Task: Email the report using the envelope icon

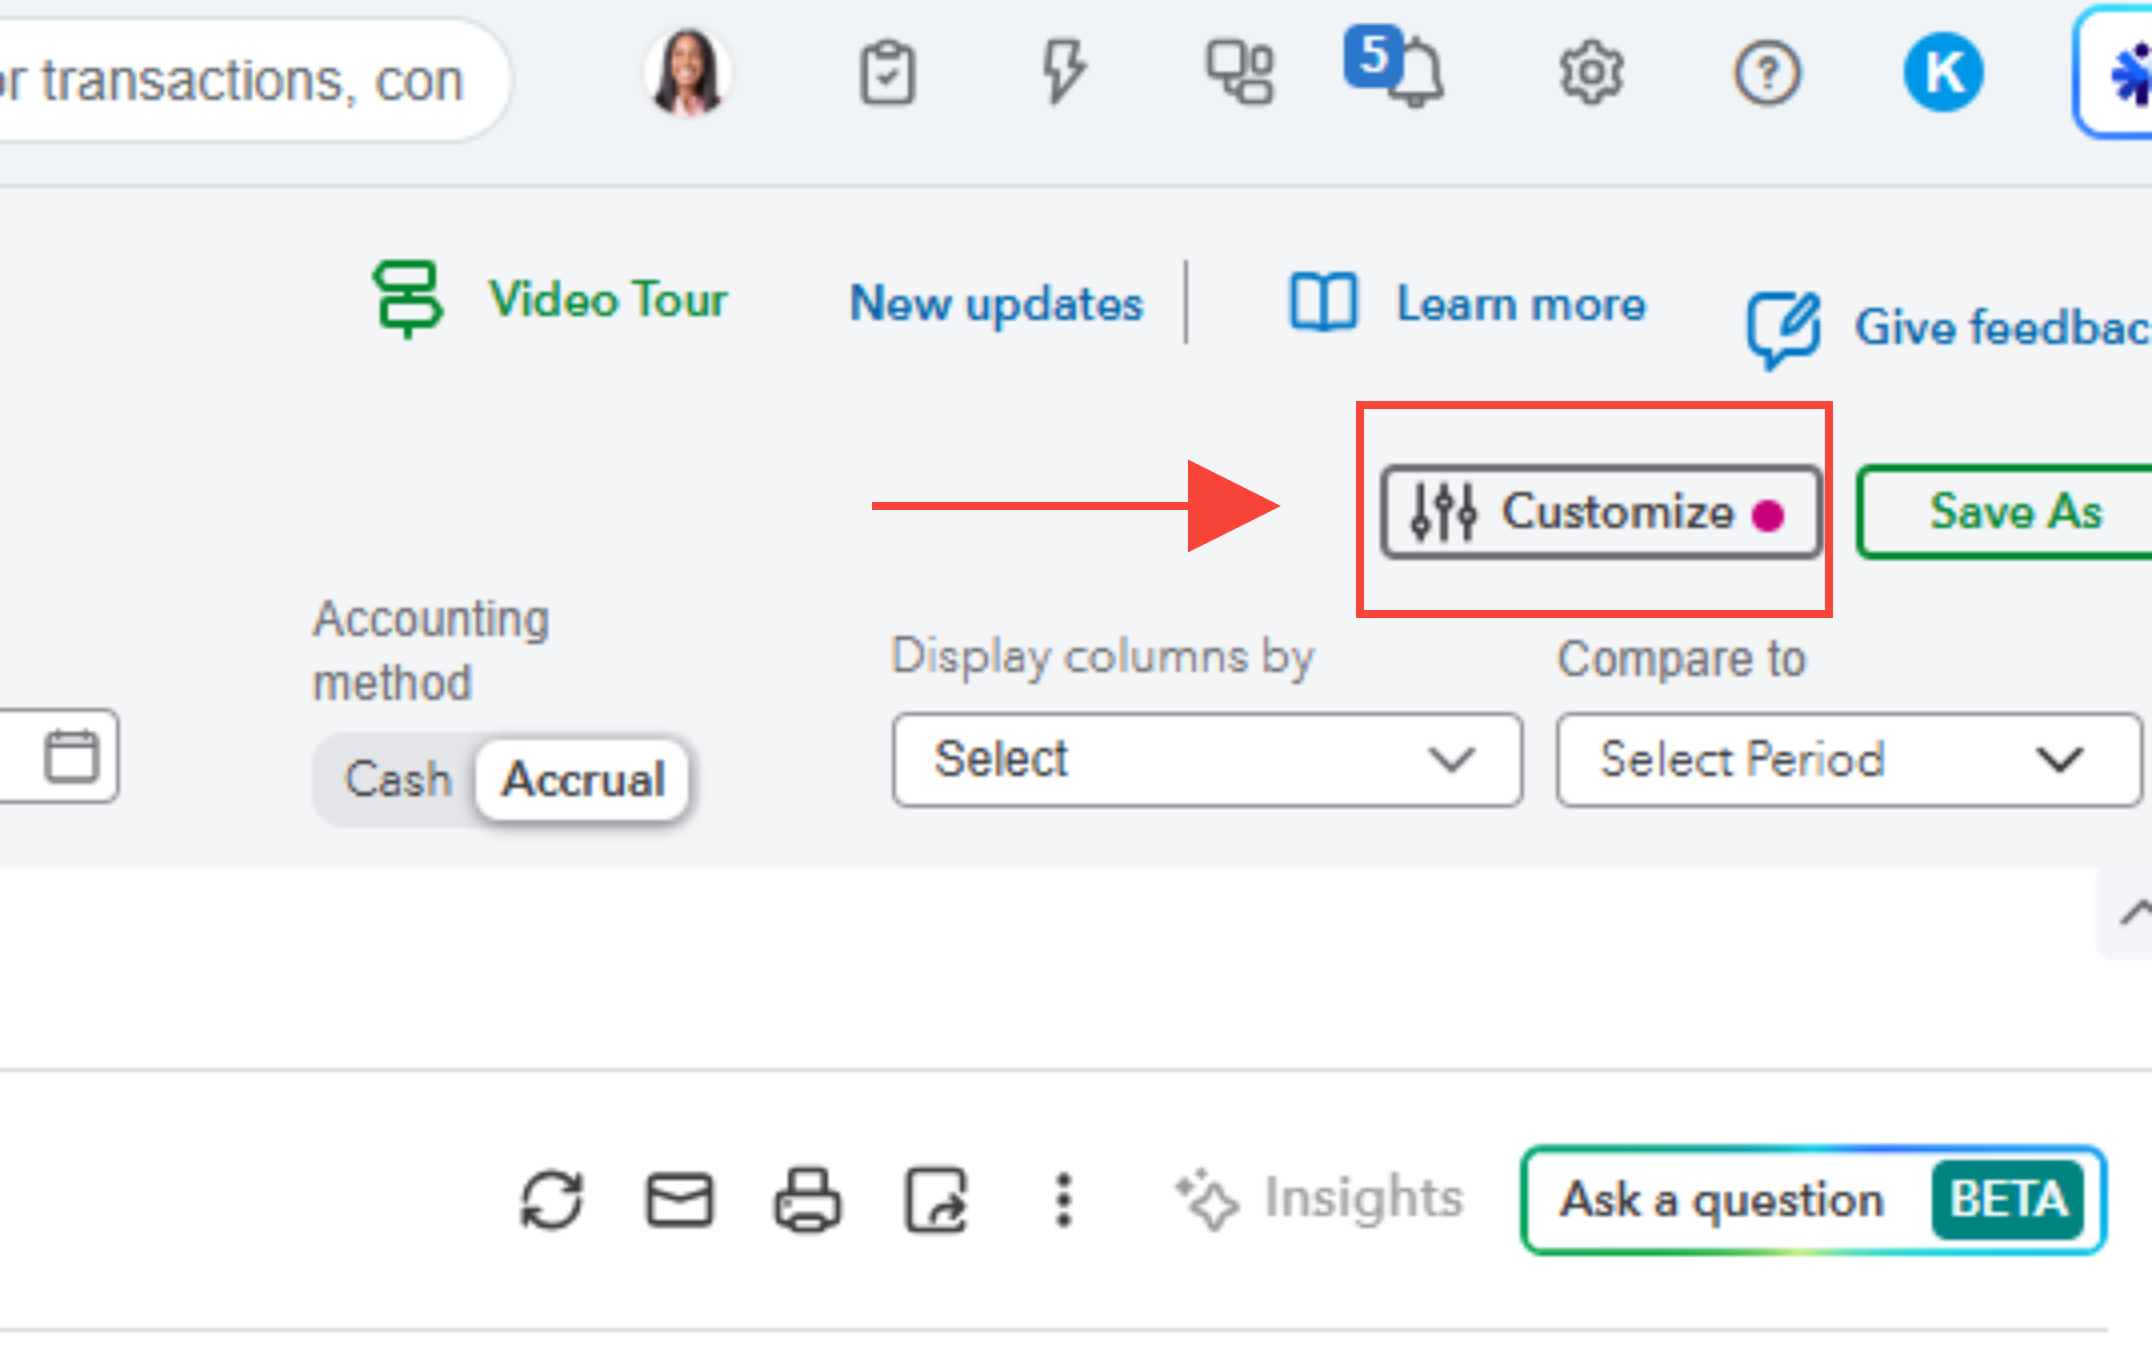Action: click(680, 1199)
